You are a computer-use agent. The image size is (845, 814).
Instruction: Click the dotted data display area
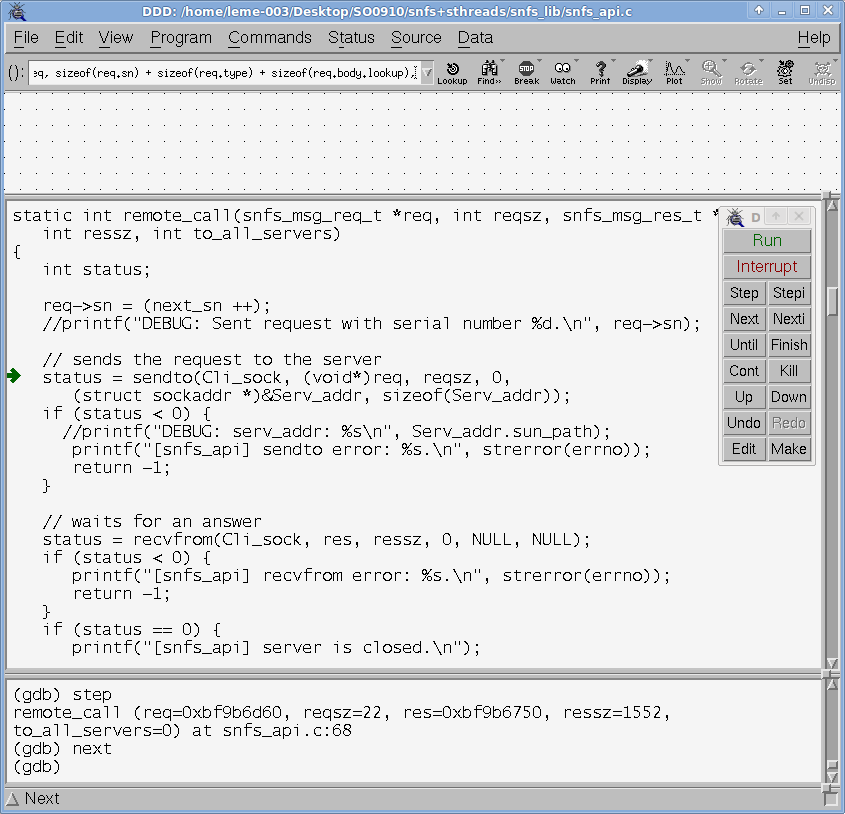420,141
